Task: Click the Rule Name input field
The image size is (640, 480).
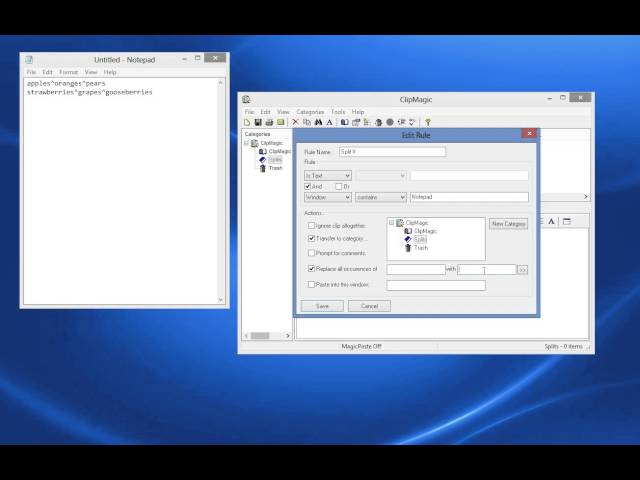Action: (x=392, y=152)
